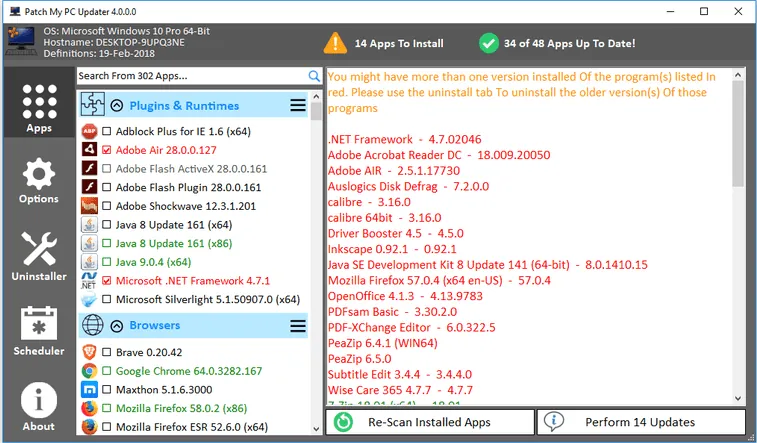The width and height of the screenshot is (757, 443).
Task: Uncheck the Adobe Air 28.0.0.127 checkbox
Action: coord(107,150)
